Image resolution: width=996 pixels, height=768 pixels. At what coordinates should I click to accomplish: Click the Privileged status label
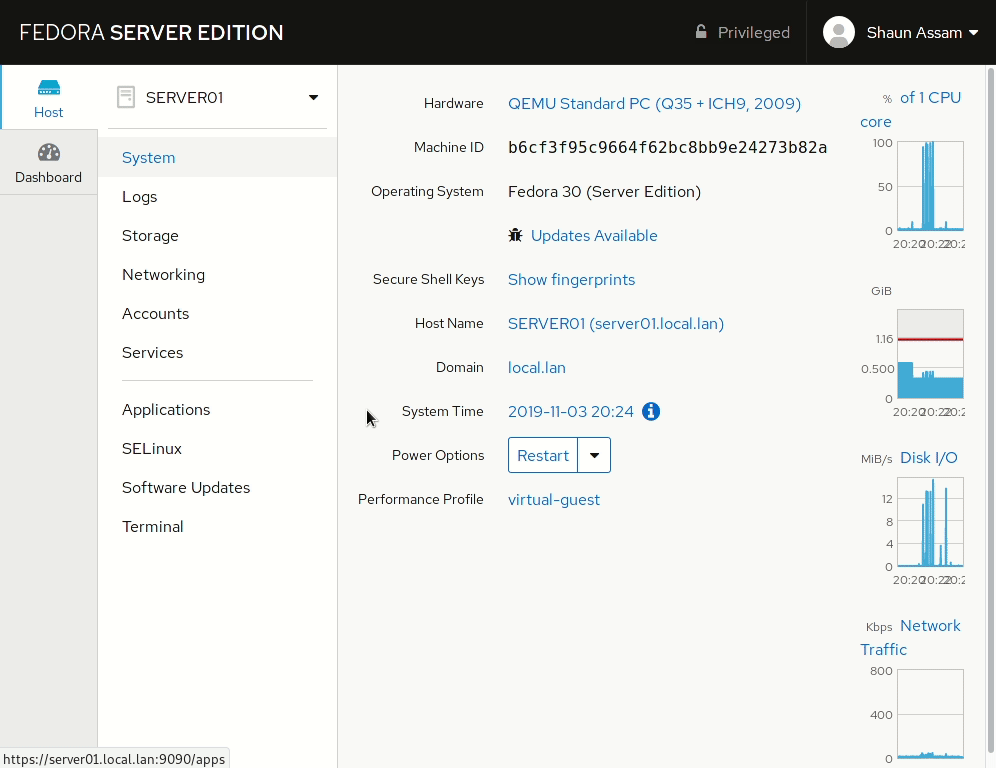(x=753, y=32)
